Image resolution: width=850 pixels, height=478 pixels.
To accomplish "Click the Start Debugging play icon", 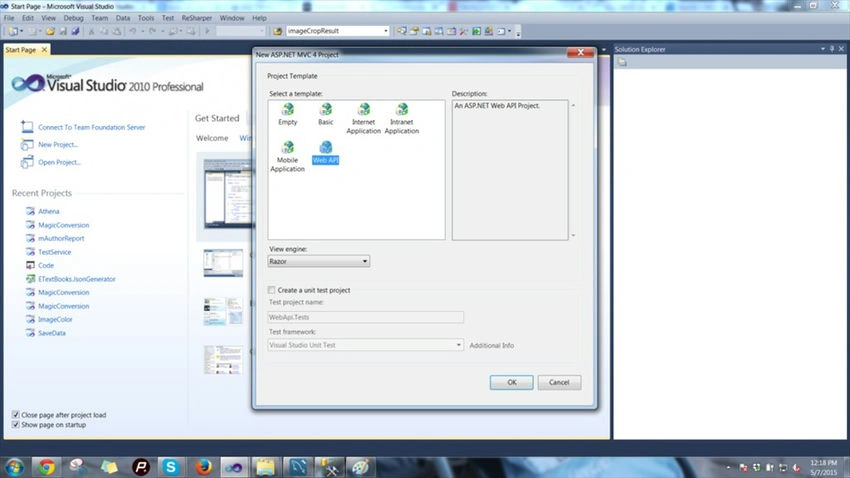I will click(207, 31).
